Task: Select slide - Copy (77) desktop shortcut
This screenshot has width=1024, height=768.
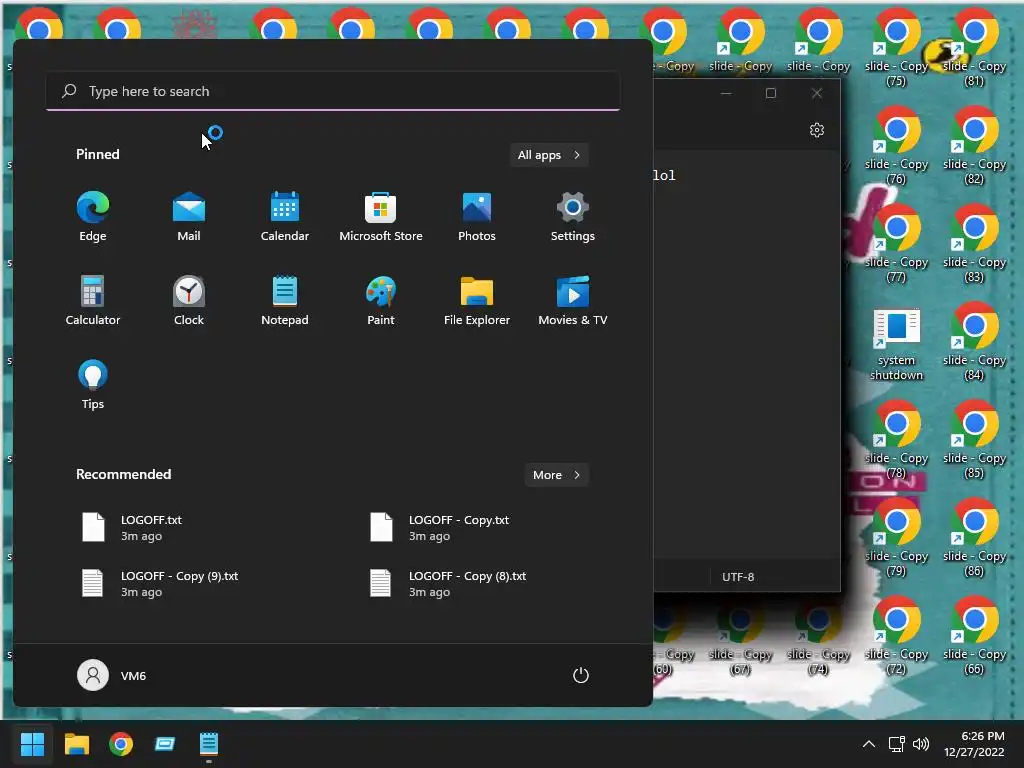Action: (896, 244)
